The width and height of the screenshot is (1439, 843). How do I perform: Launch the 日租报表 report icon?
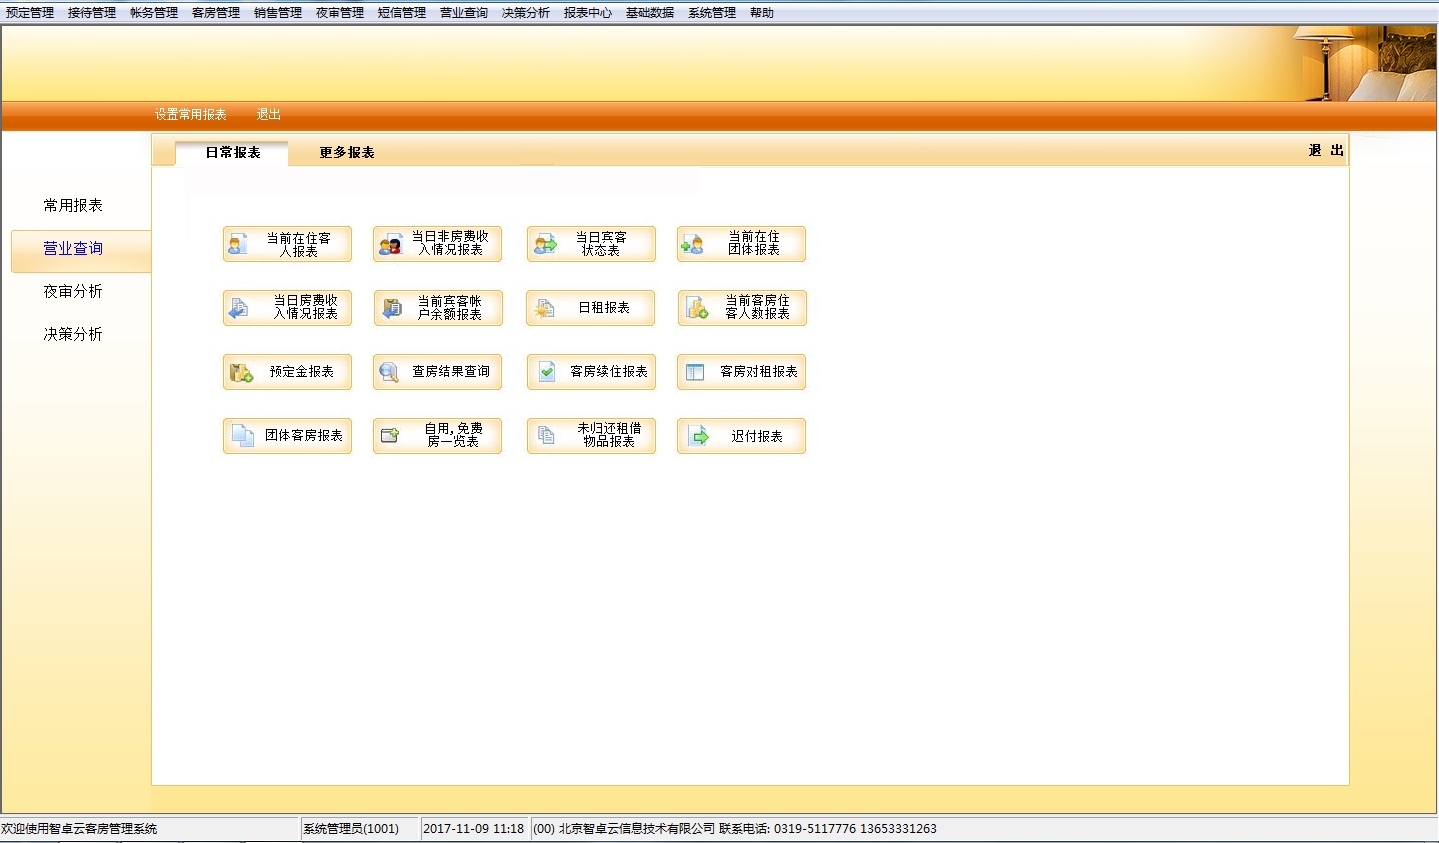coord(544,308)
